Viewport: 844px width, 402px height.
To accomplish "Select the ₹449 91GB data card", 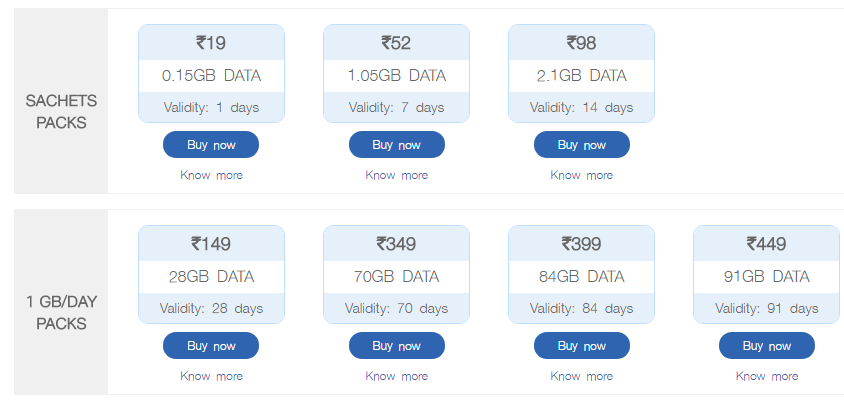I will 766,274.
